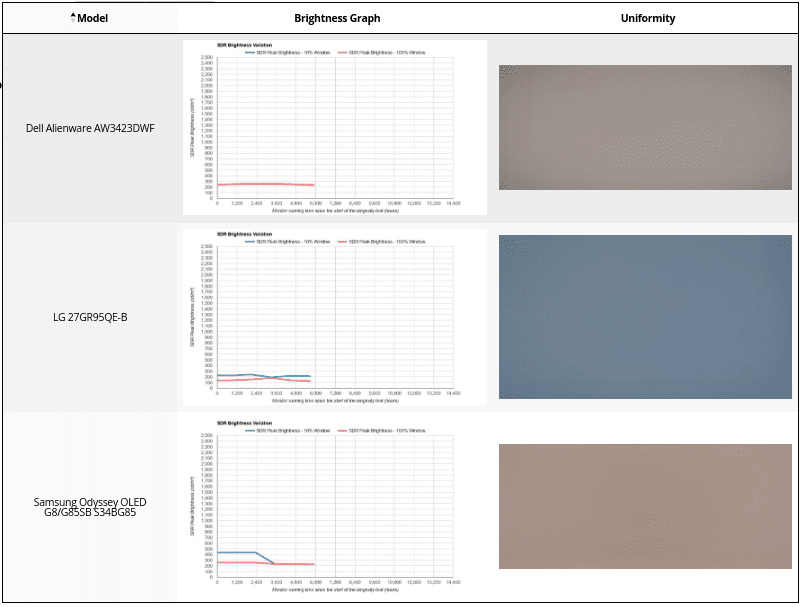This screenshot has width=804, height=607.
Task: Click the Brightness Graph column header
Action: (337, 18)
